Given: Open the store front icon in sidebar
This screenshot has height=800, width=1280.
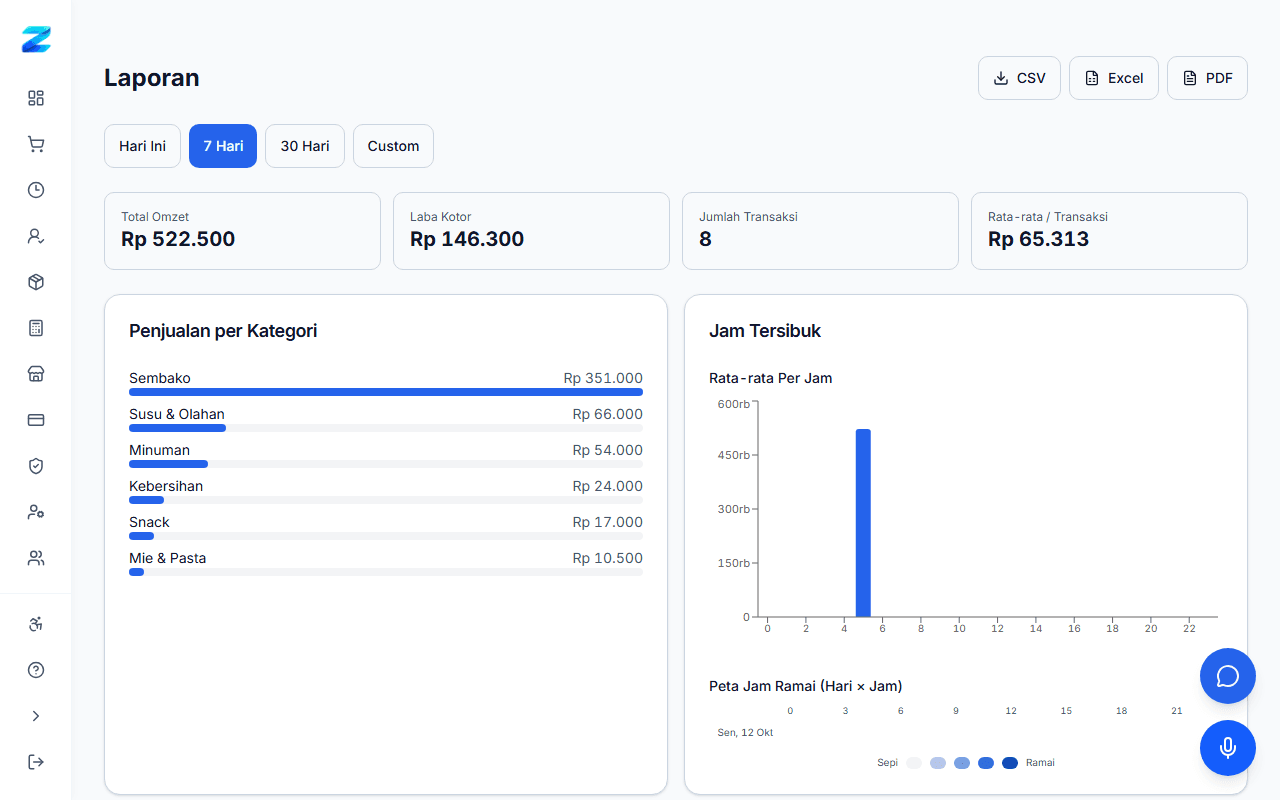Looking at the screenshot, I should click(x=36, y=374).
